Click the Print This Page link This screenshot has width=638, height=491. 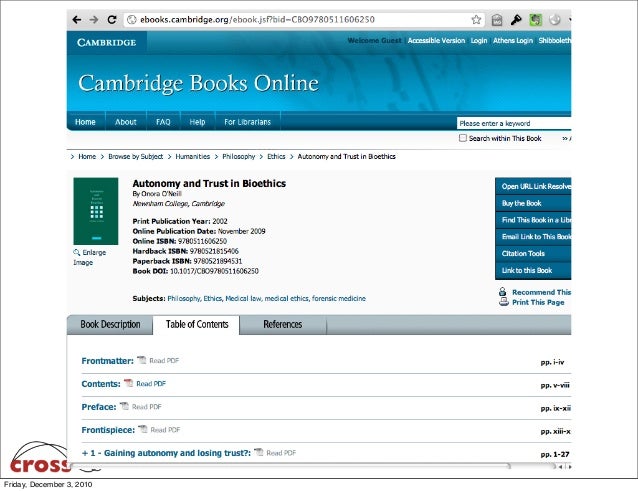pos(538,302)
